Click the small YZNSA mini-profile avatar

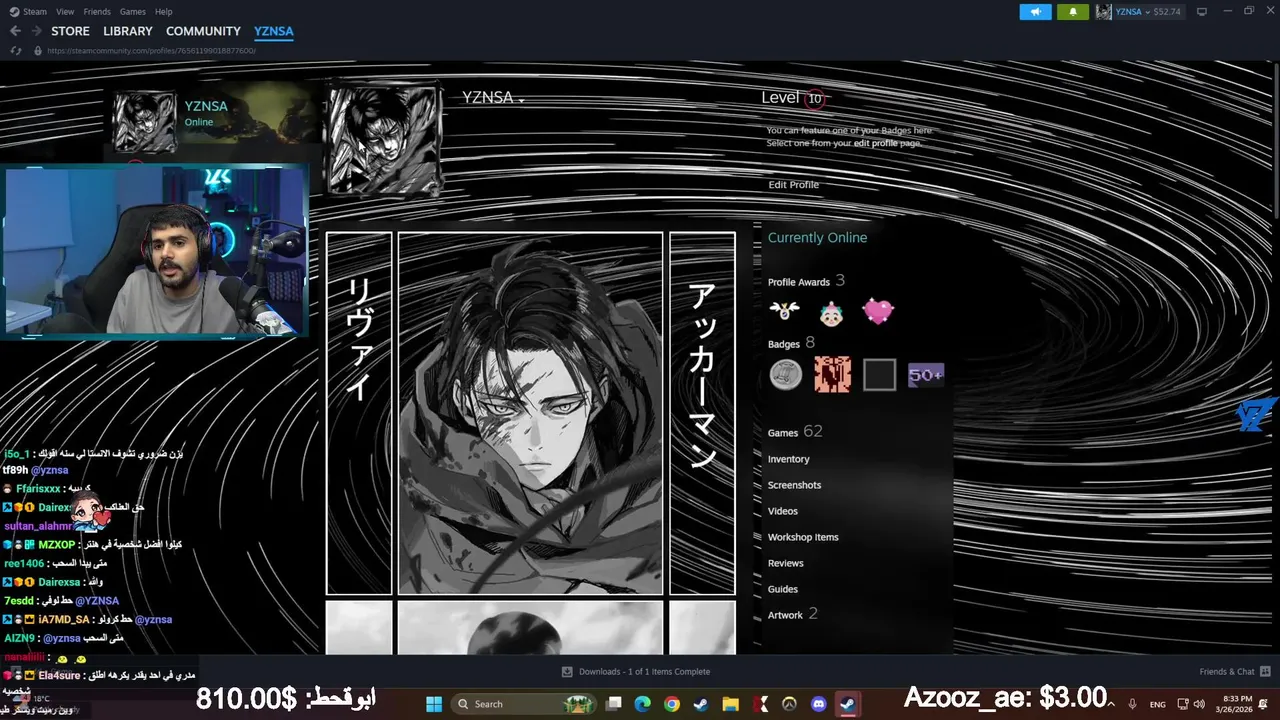coord(145,122)
